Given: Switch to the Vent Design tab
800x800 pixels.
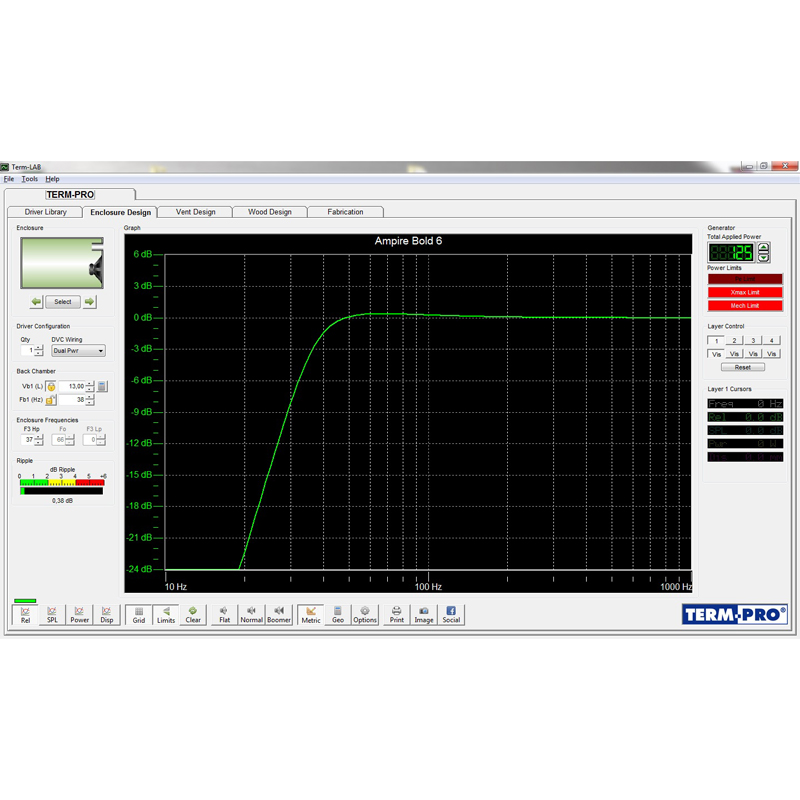Looking at the screenshot, I should pos(196,212).
